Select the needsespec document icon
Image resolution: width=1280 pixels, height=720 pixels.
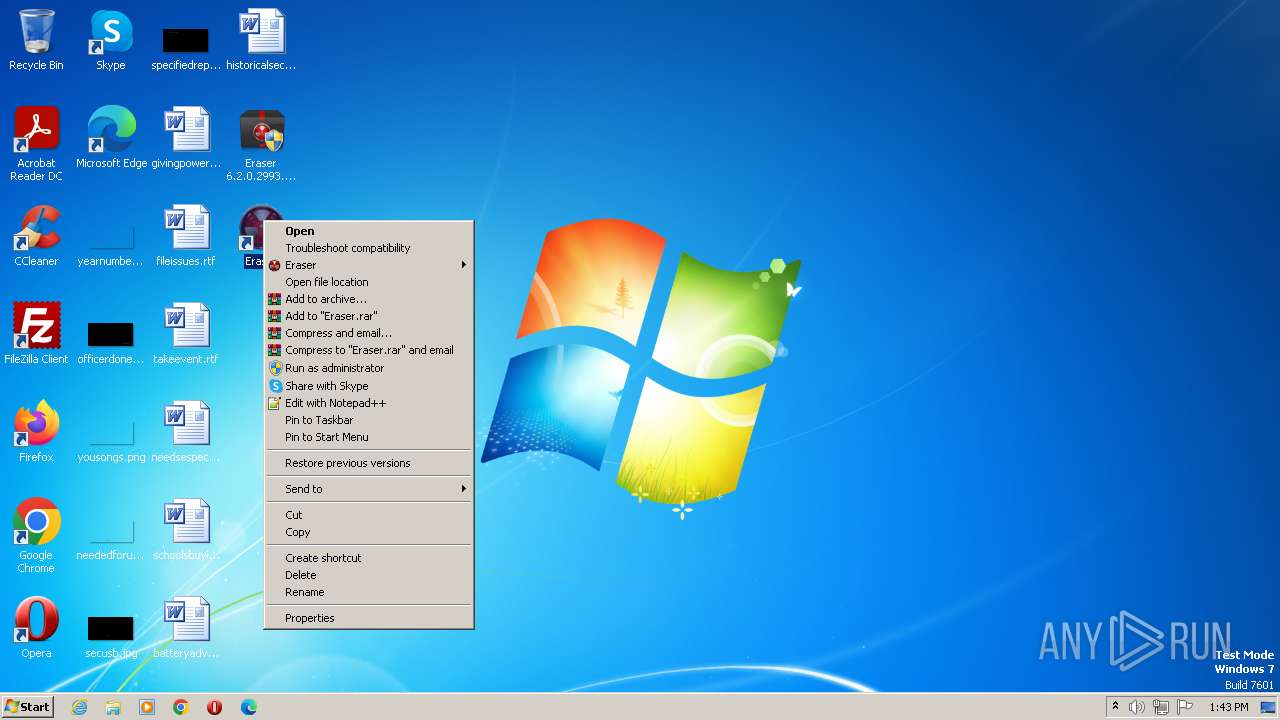(186, 431)
